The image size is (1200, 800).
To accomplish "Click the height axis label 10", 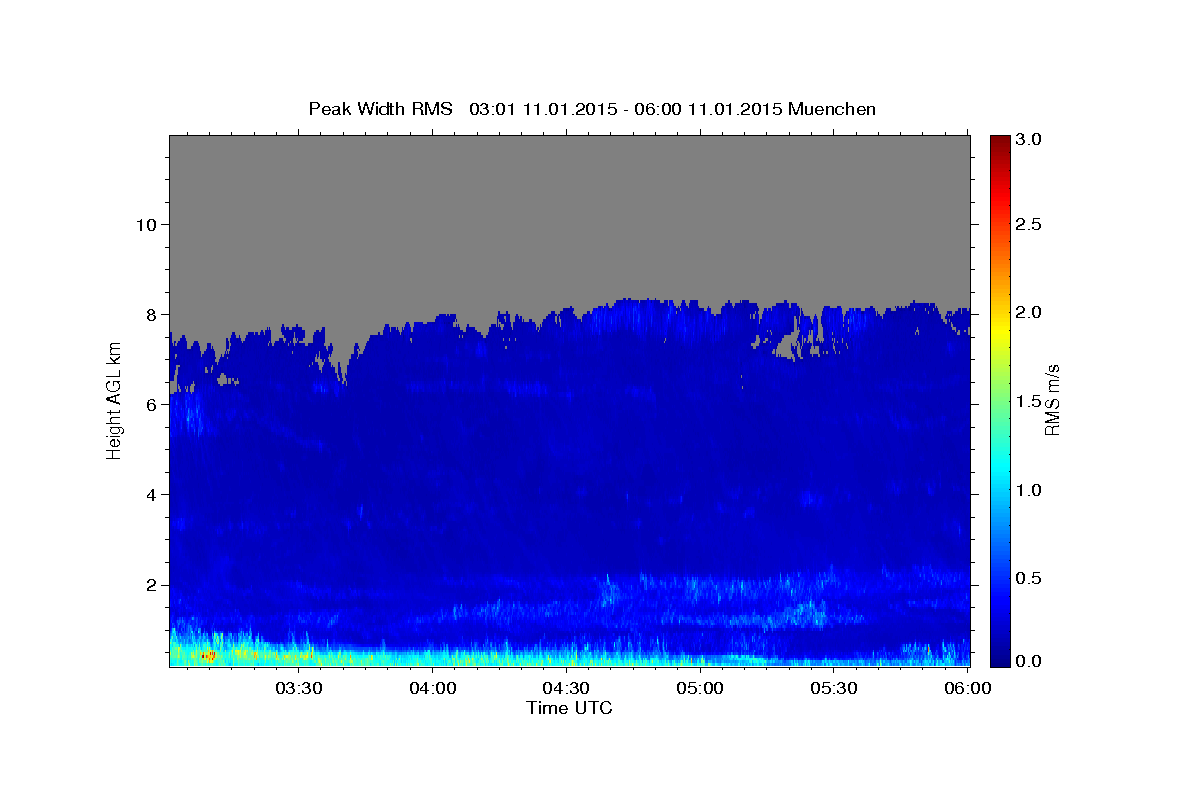I will point(145,224).
